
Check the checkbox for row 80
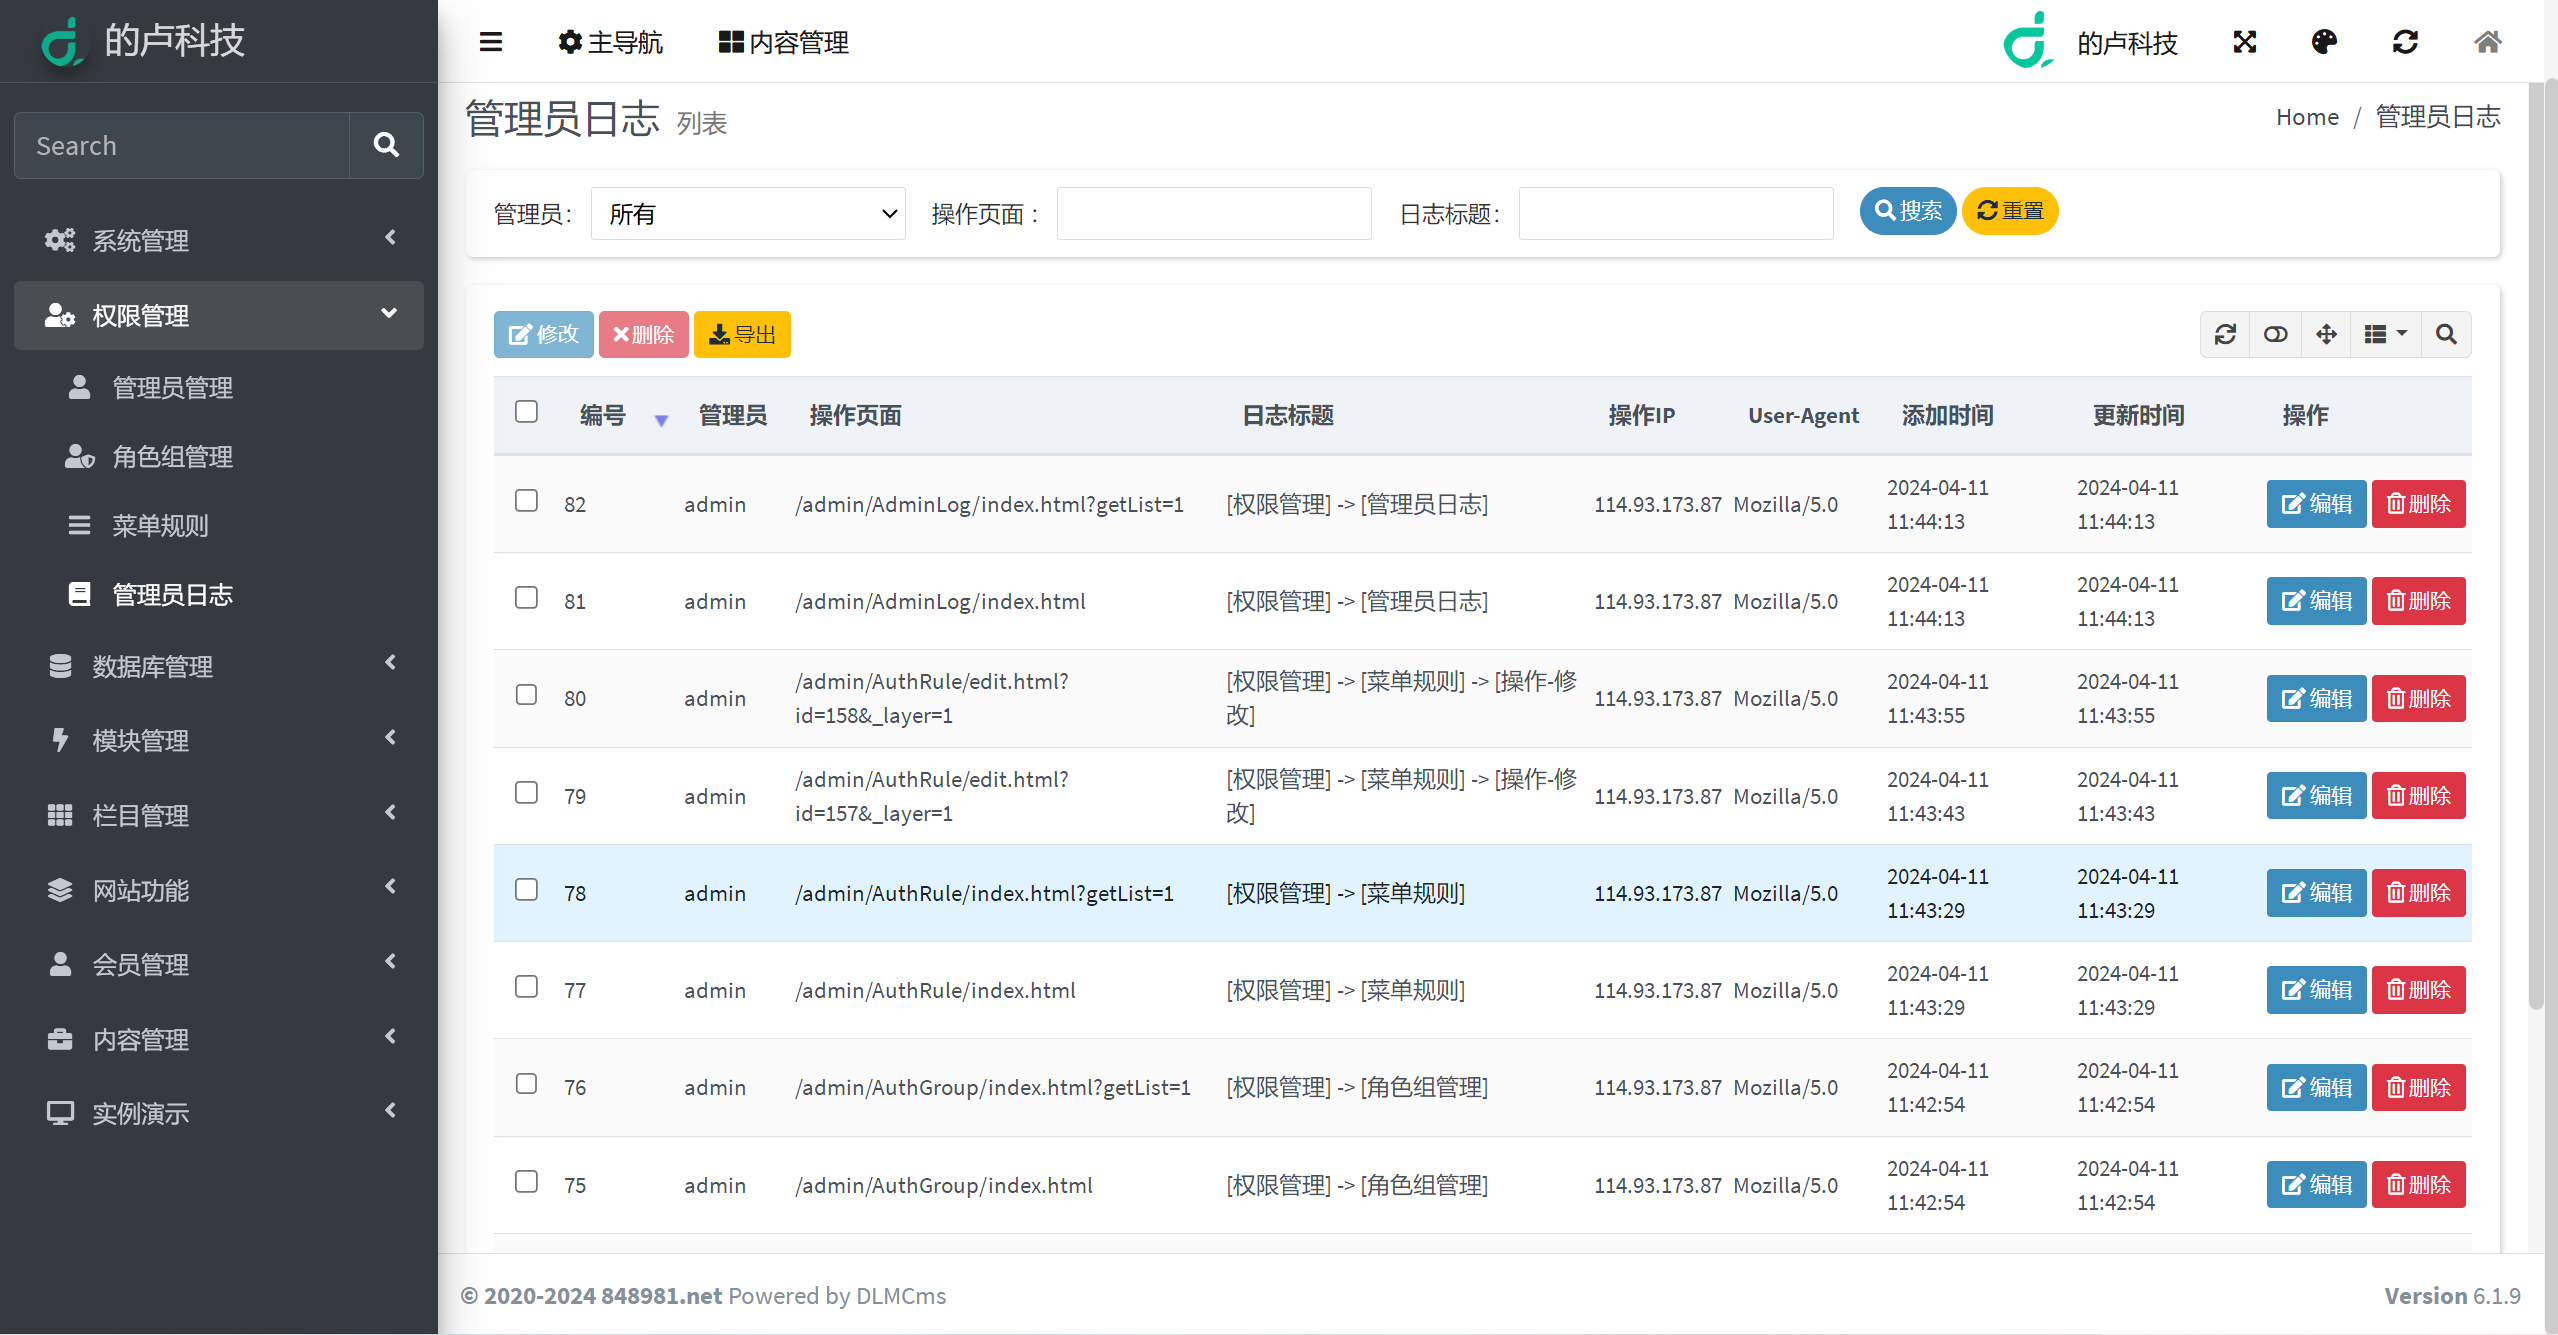click(526, 694)
